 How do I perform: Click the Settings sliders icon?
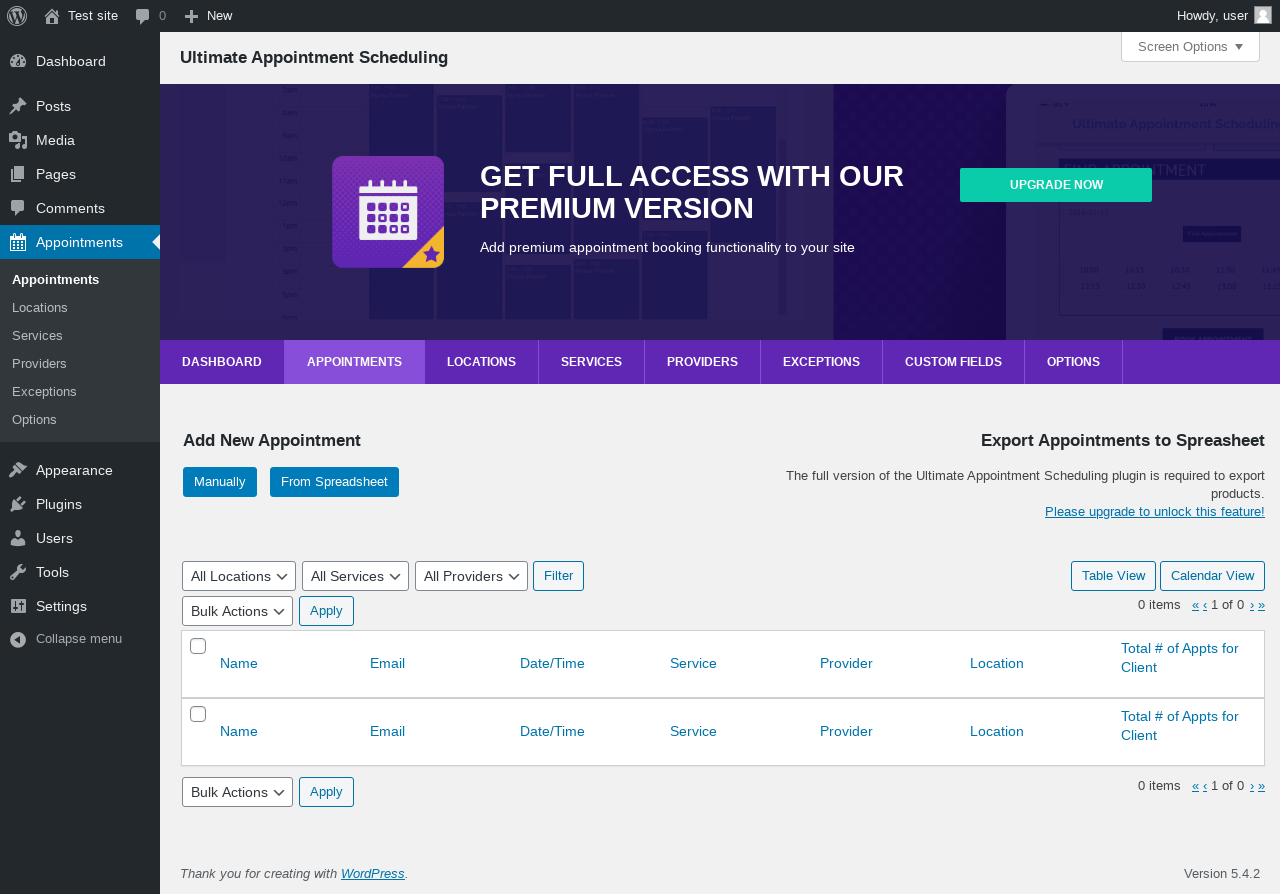(18, 606)
